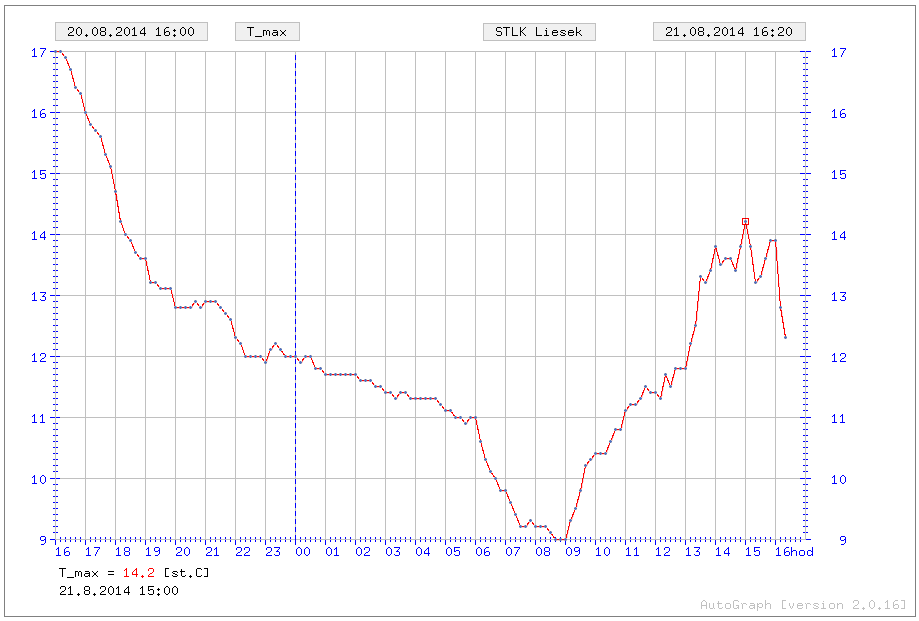This screenshot has height=621, width=919.
Task: Click the 16hod label at x-axis end
Action: click(795, 552)
